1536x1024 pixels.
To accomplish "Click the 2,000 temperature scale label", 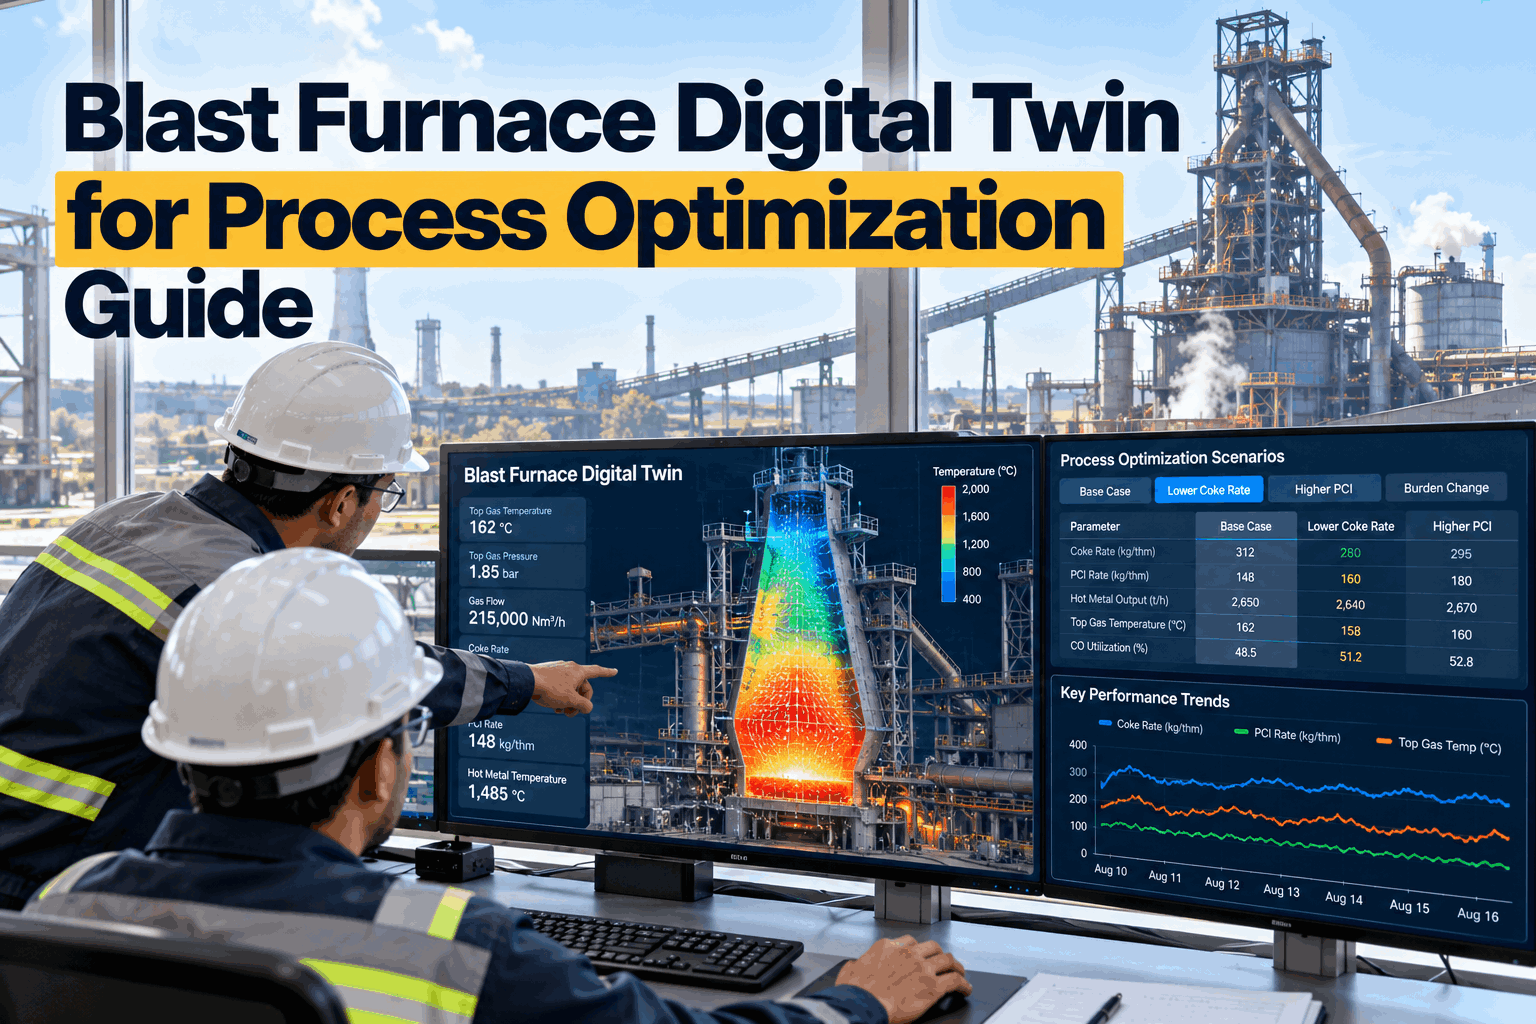I will tap(975, 489).
